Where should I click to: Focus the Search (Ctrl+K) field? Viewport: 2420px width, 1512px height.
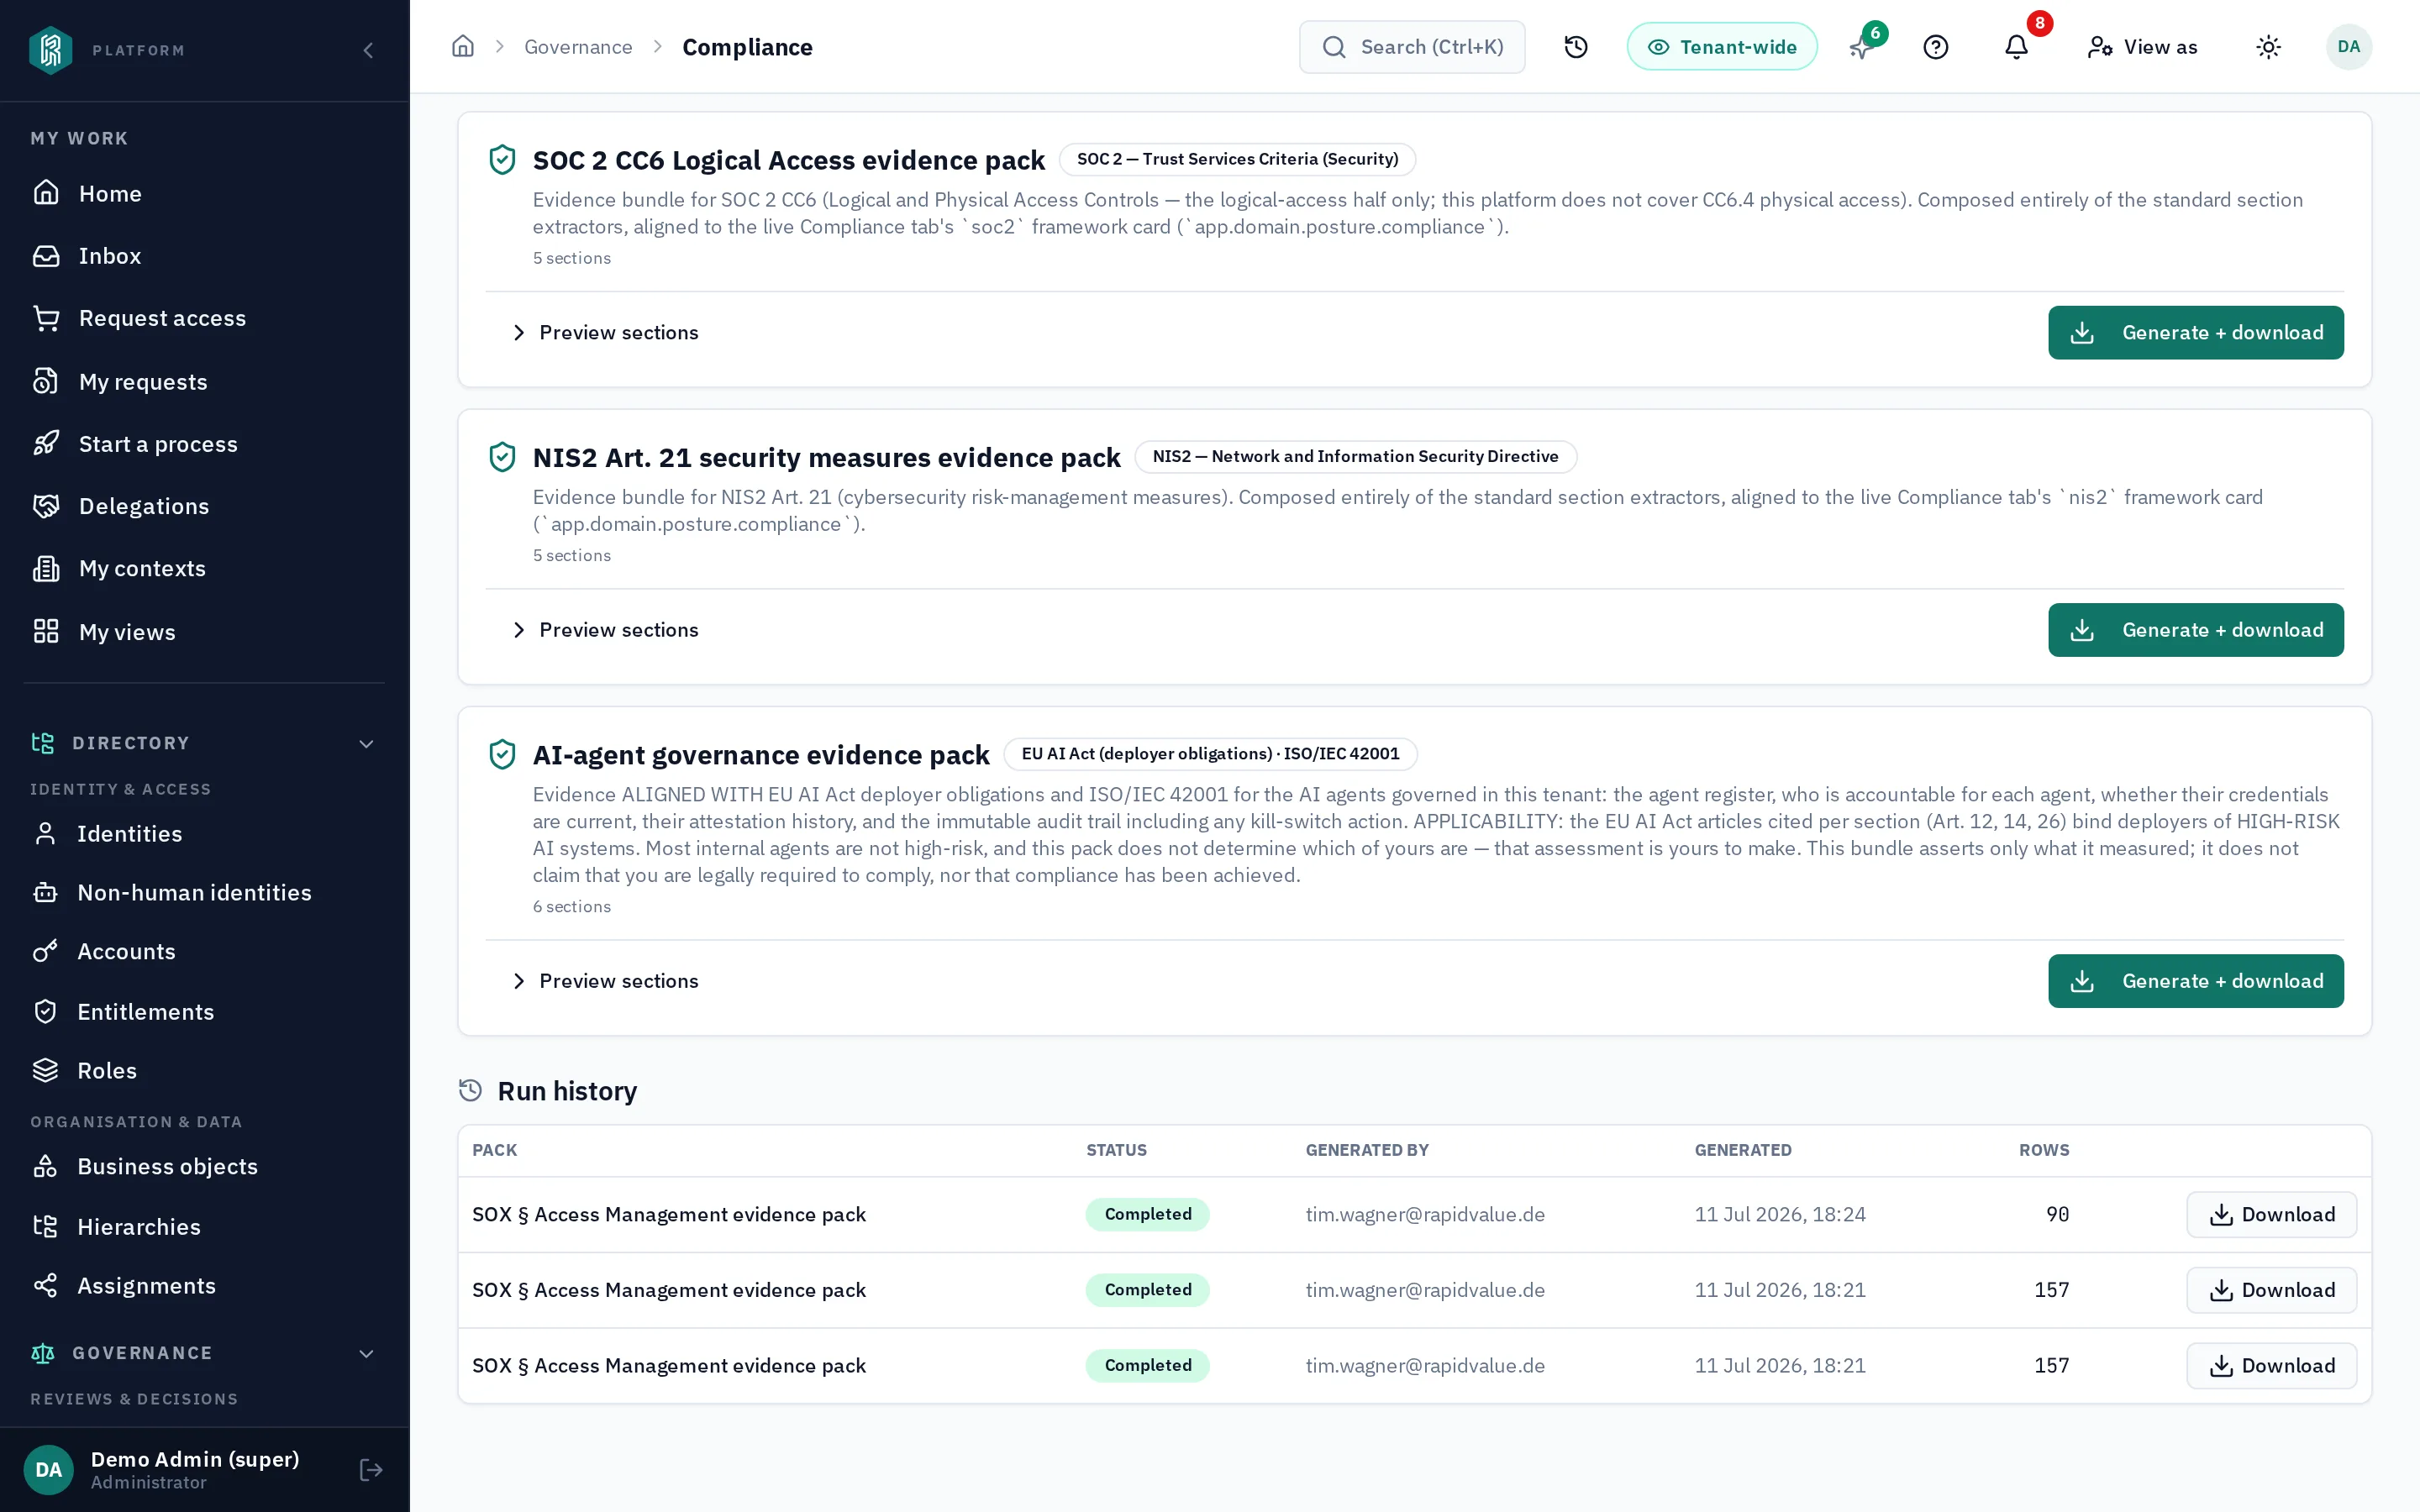coord(1412,47)
